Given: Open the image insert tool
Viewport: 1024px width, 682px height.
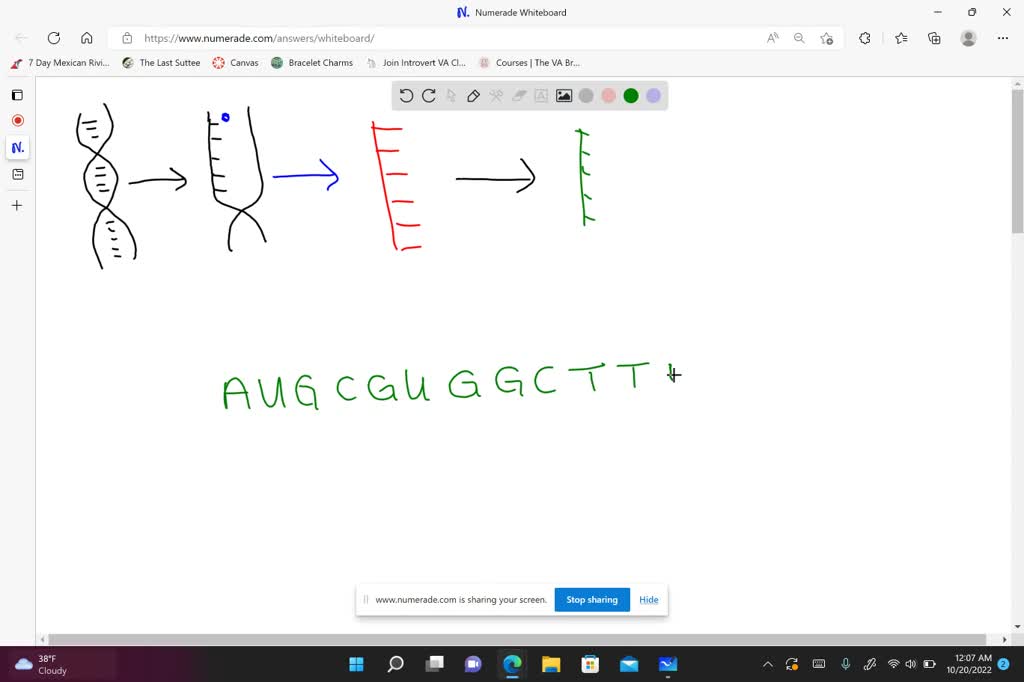Looking at the screenshot, I should click(x=563, y=95).
